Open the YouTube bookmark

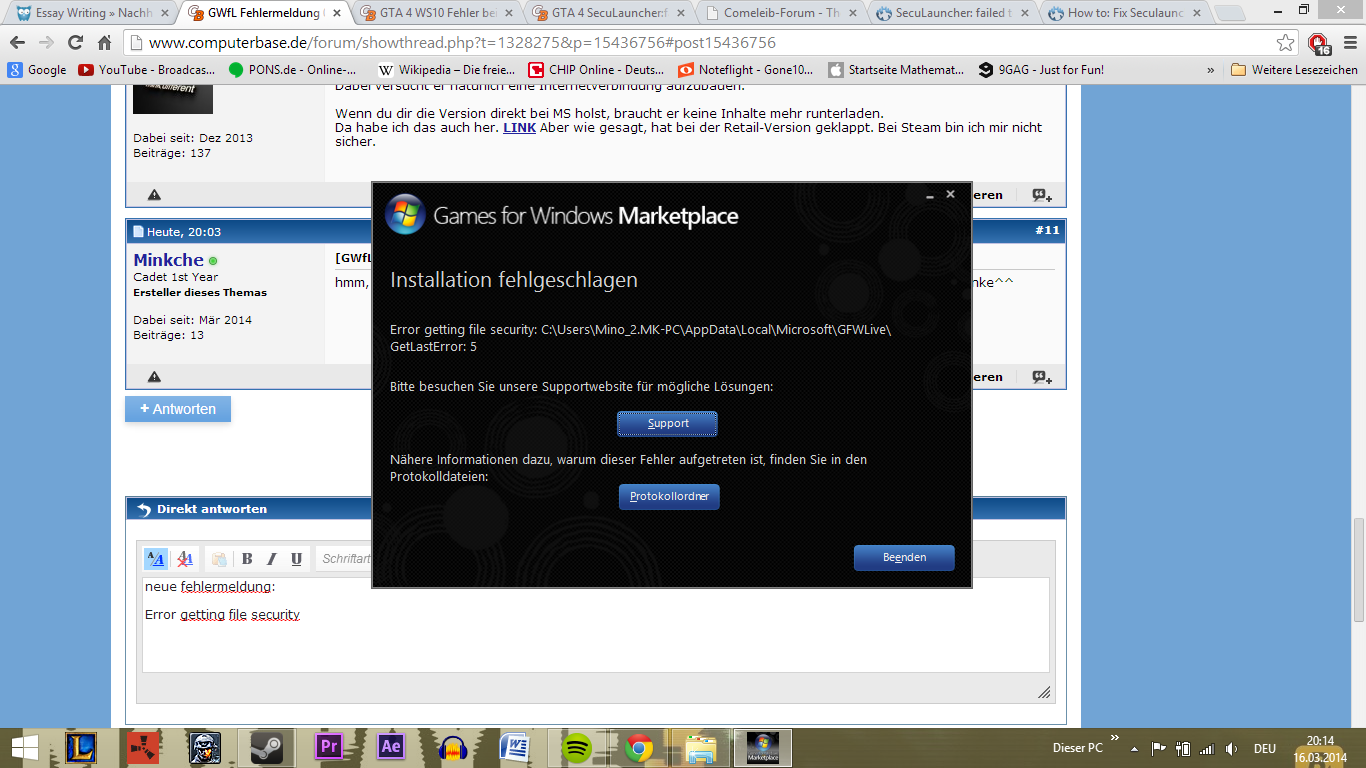[147, 70]
